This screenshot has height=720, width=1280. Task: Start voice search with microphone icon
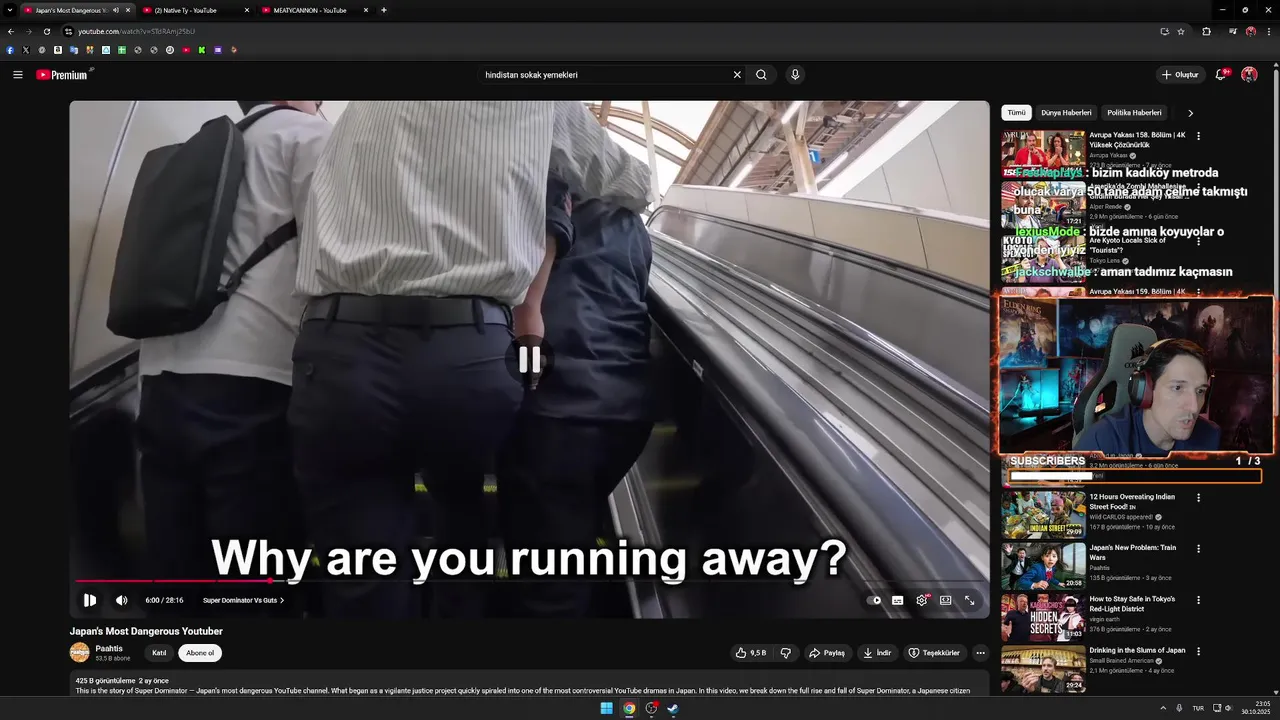point(795,75)
